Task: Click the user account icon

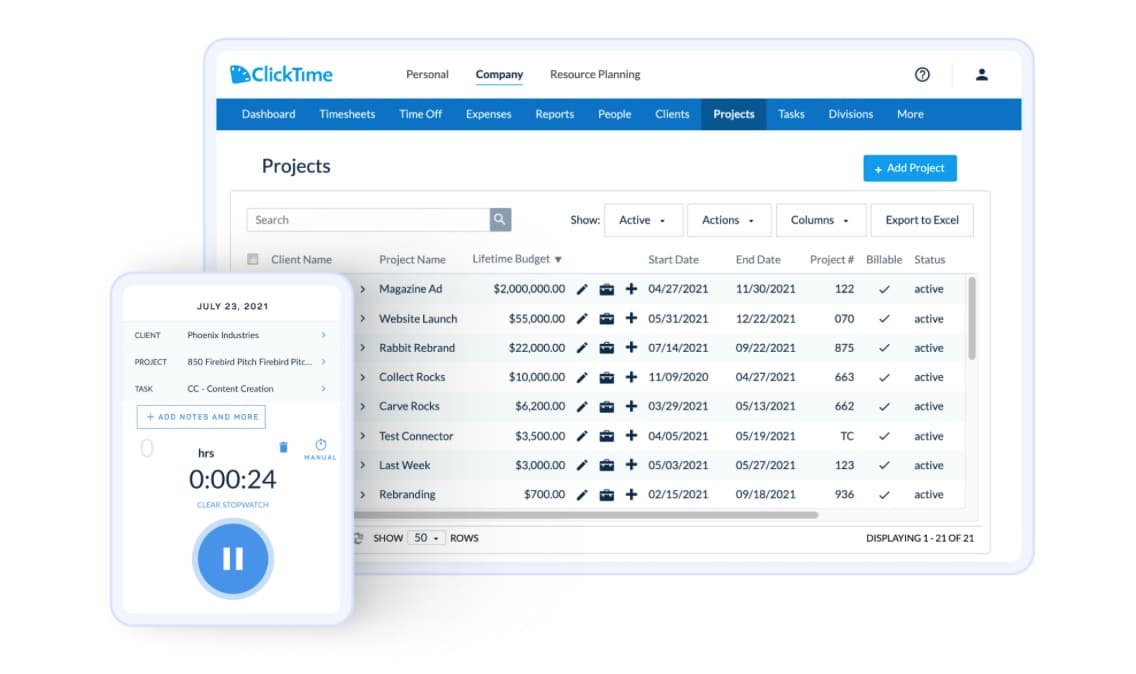Action: 981,74
